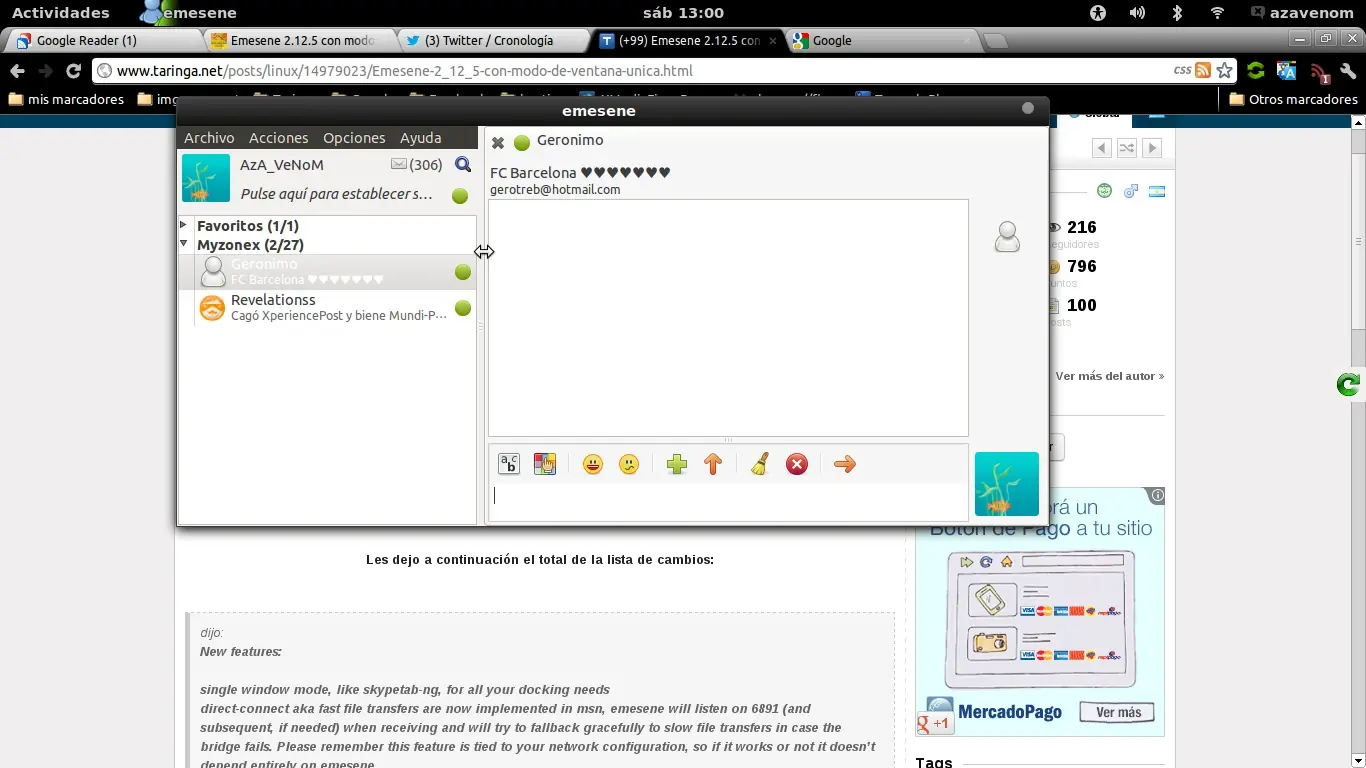Open the Actividades overview
The height and width of the screenshot is (768, 1366).
point(61,13)
